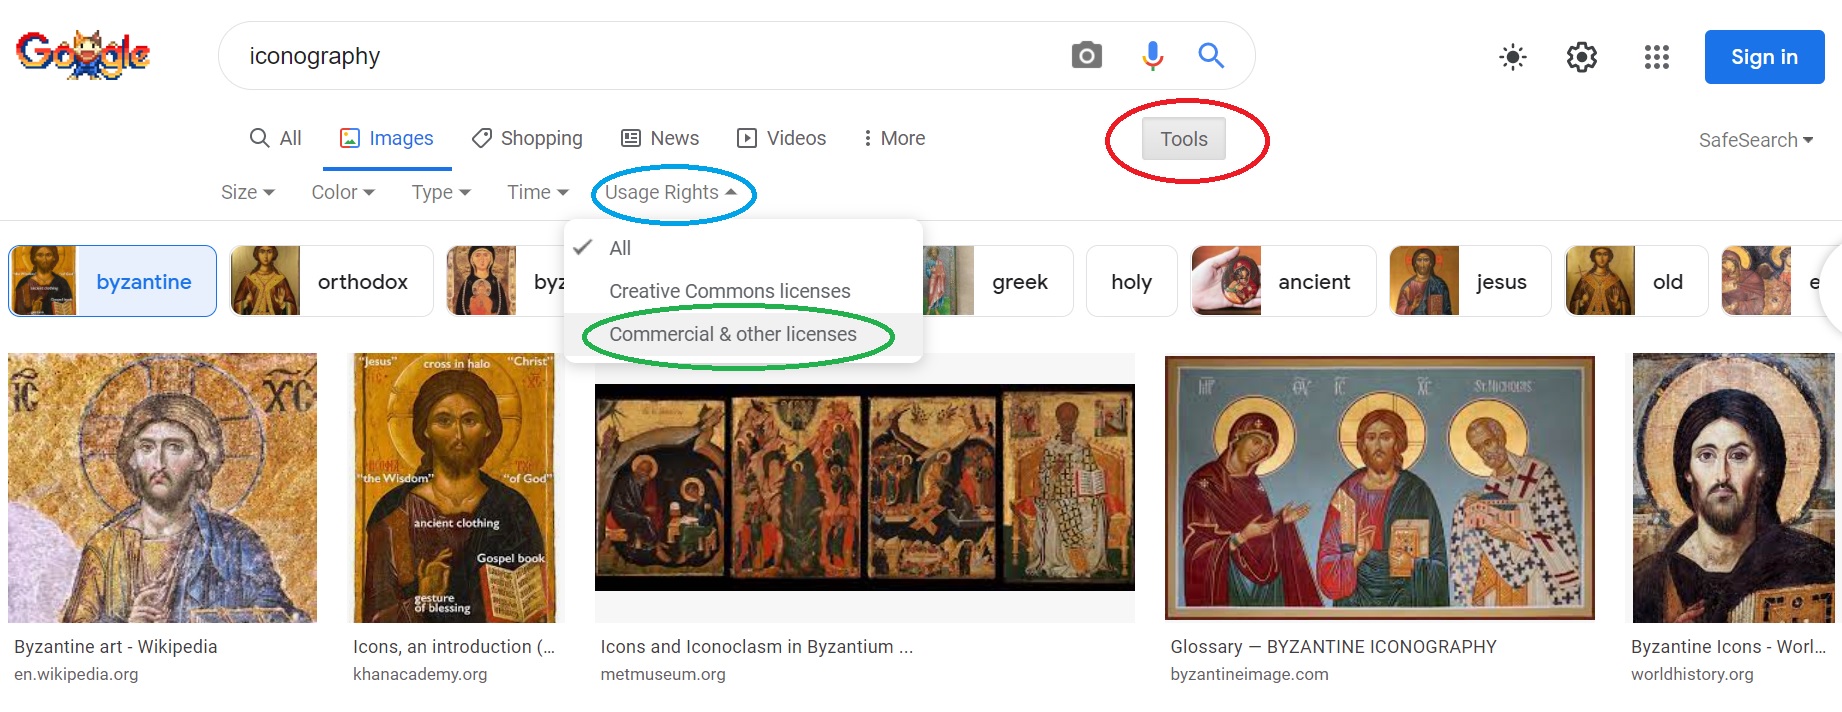Expand the Color filter dropdown
The width and height of the screenshot is (1842, 712).
342,192
